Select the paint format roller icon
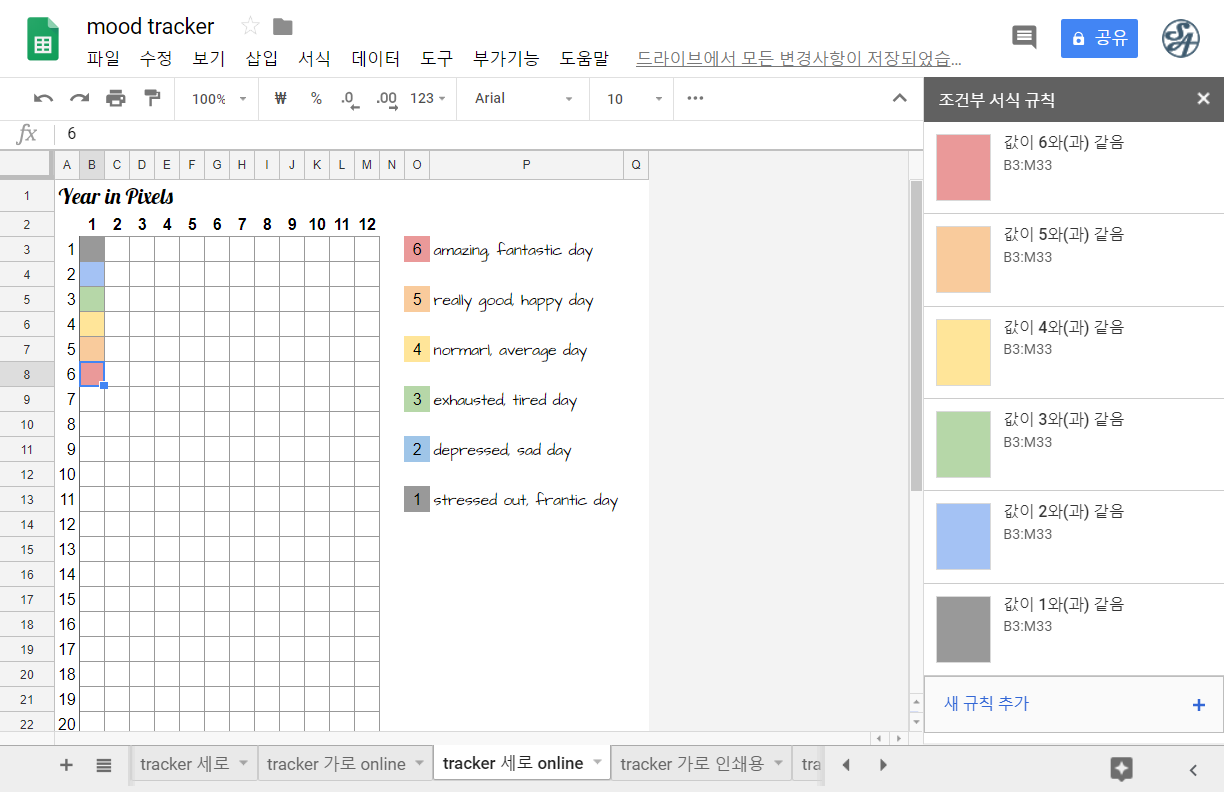This screenshot has height=792, width=1224. 152,98
